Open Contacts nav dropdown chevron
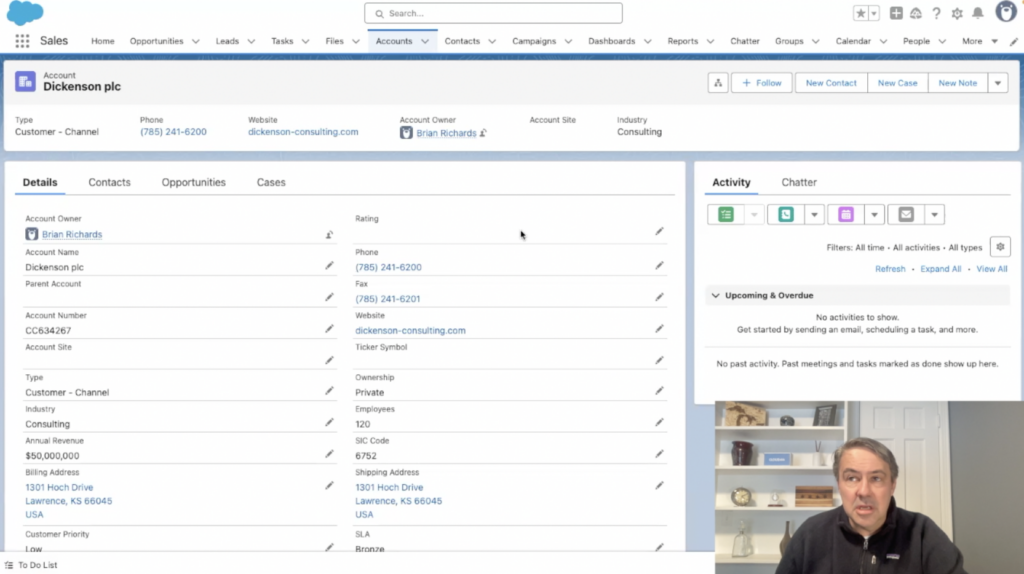The height and width of the screenshot is (574, 1024). 492,41
